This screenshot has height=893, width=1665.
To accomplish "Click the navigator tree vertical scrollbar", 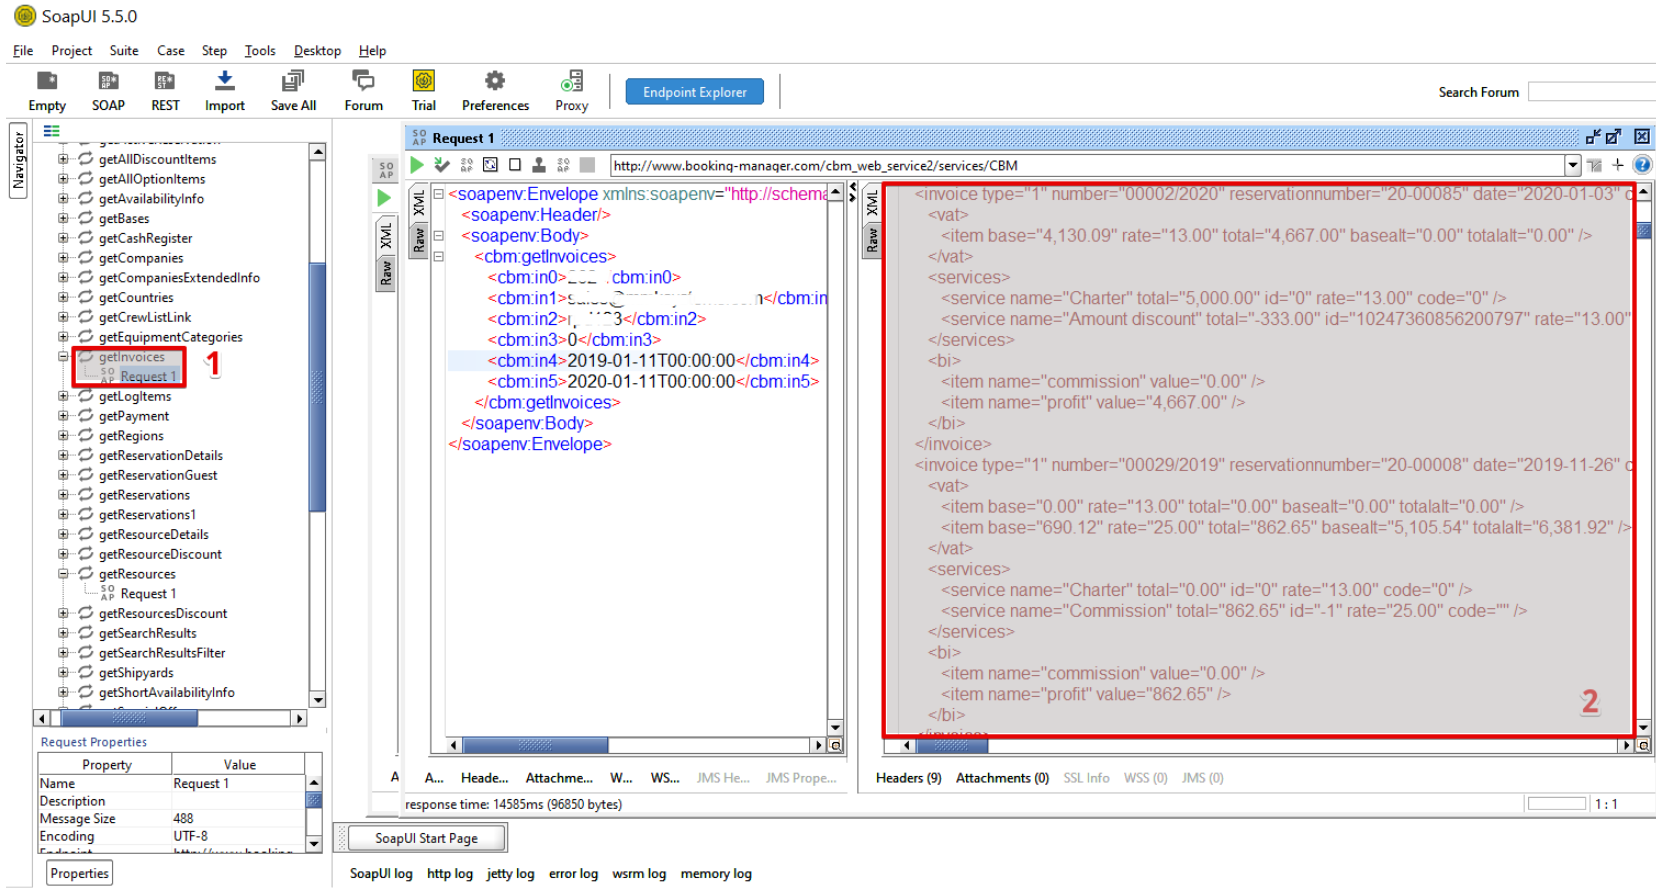I will (x=318, y=425).
